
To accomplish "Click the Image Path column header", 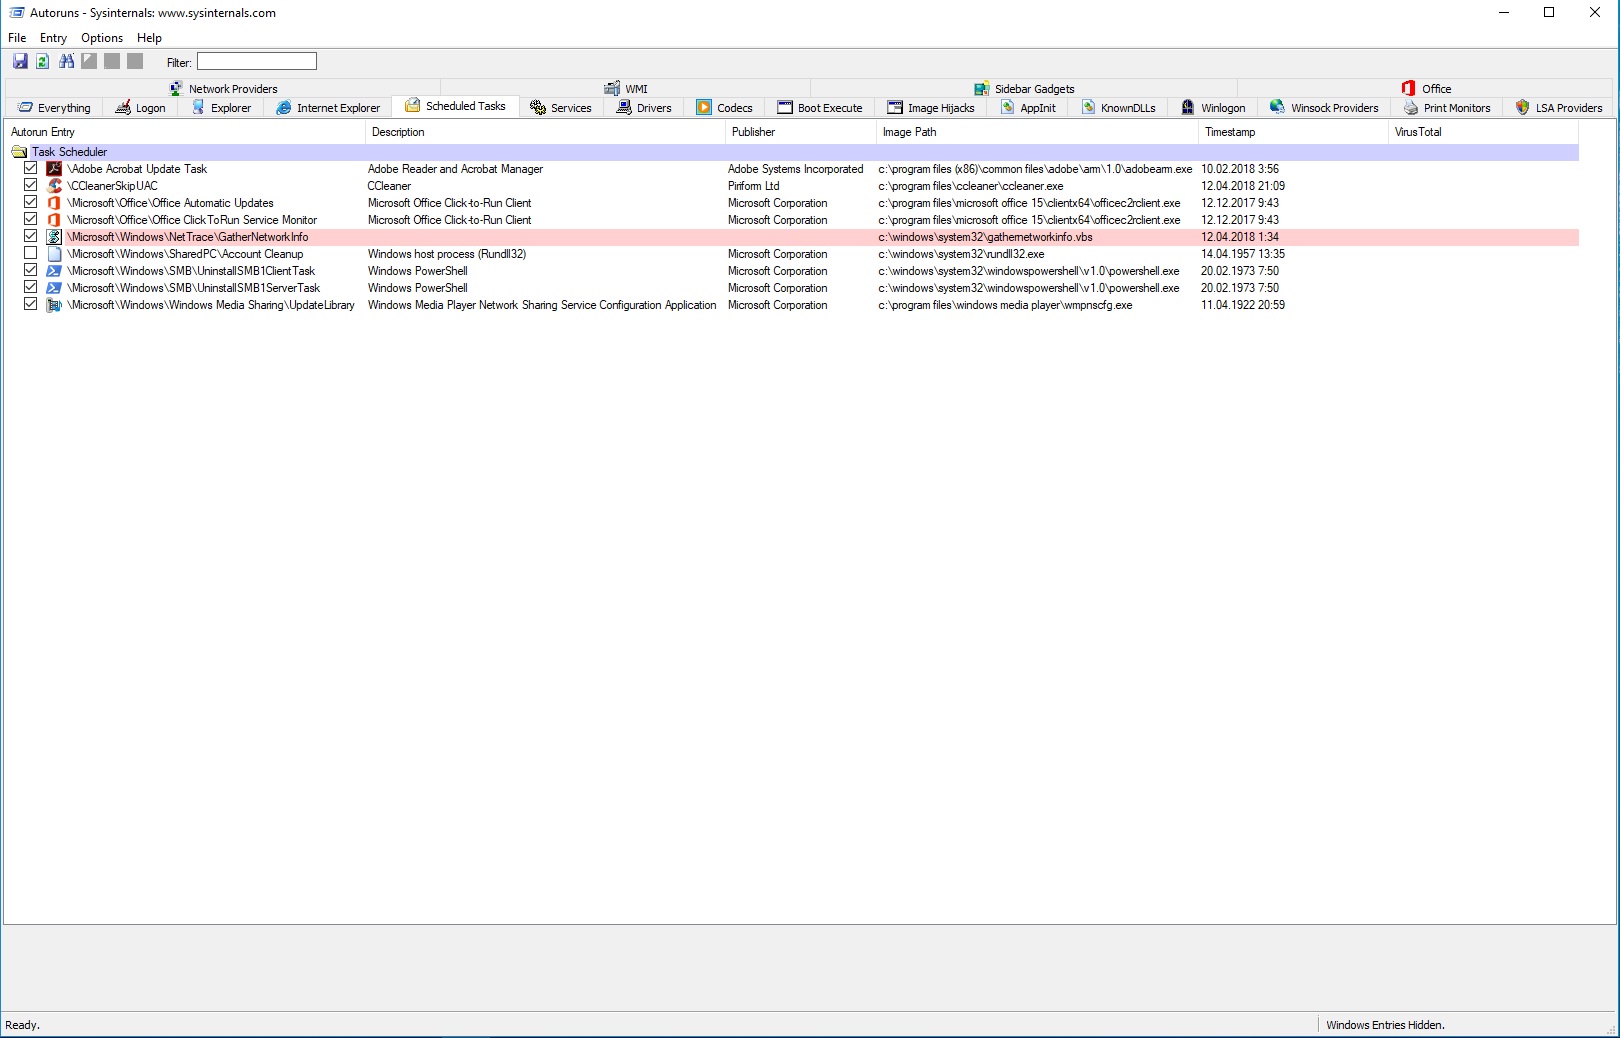I will 1037,132.
